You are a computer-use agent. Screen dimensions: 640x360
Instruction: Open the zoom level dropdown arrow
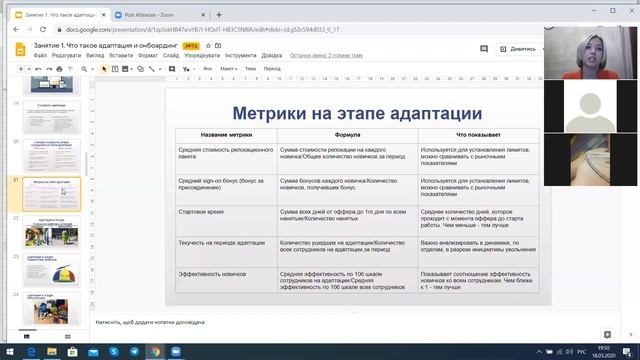pyautogui.click(x=92, y=69)
